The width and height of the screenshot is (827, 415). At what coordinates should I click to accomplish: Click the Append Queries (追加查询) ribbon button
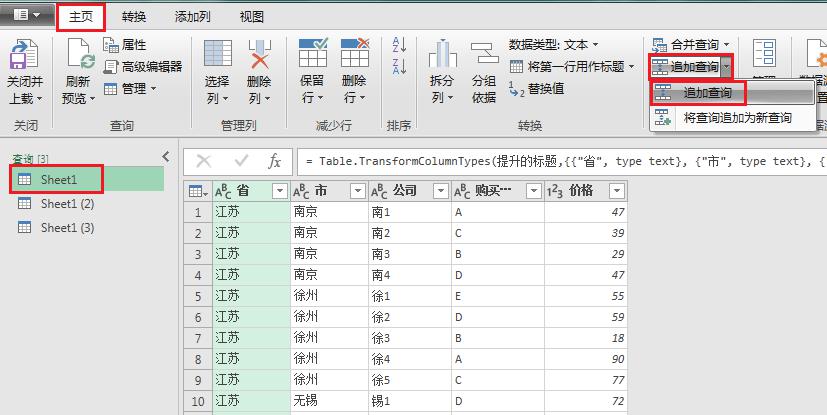coord(686,66)
